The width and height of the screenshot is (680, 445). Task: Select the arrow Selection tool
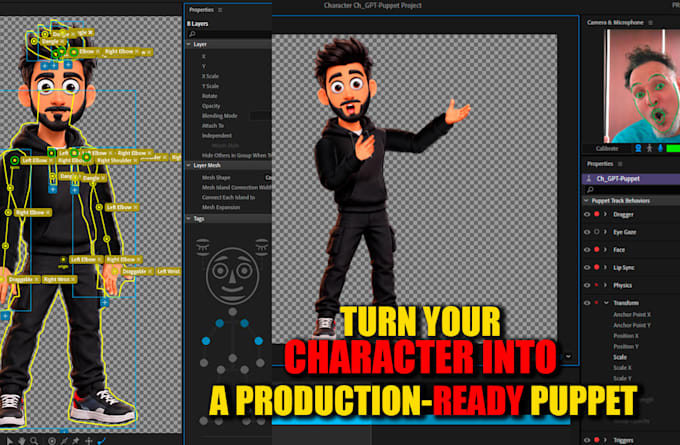coord(9,441)
